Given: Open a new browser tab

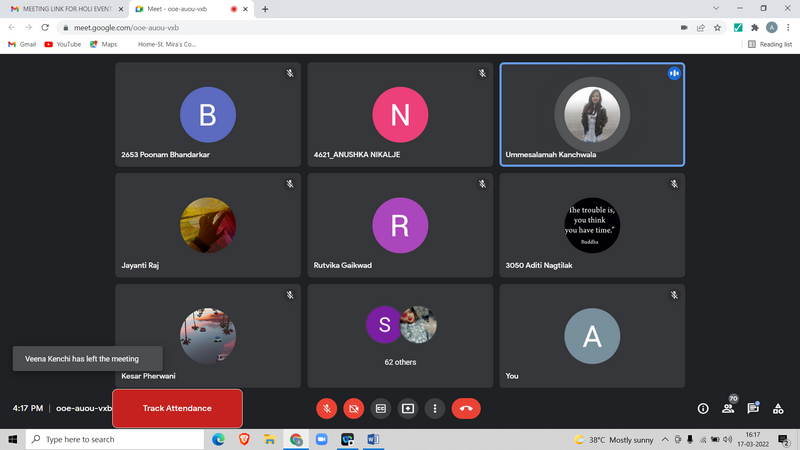Looking at the screenshot, I should 265,9.
